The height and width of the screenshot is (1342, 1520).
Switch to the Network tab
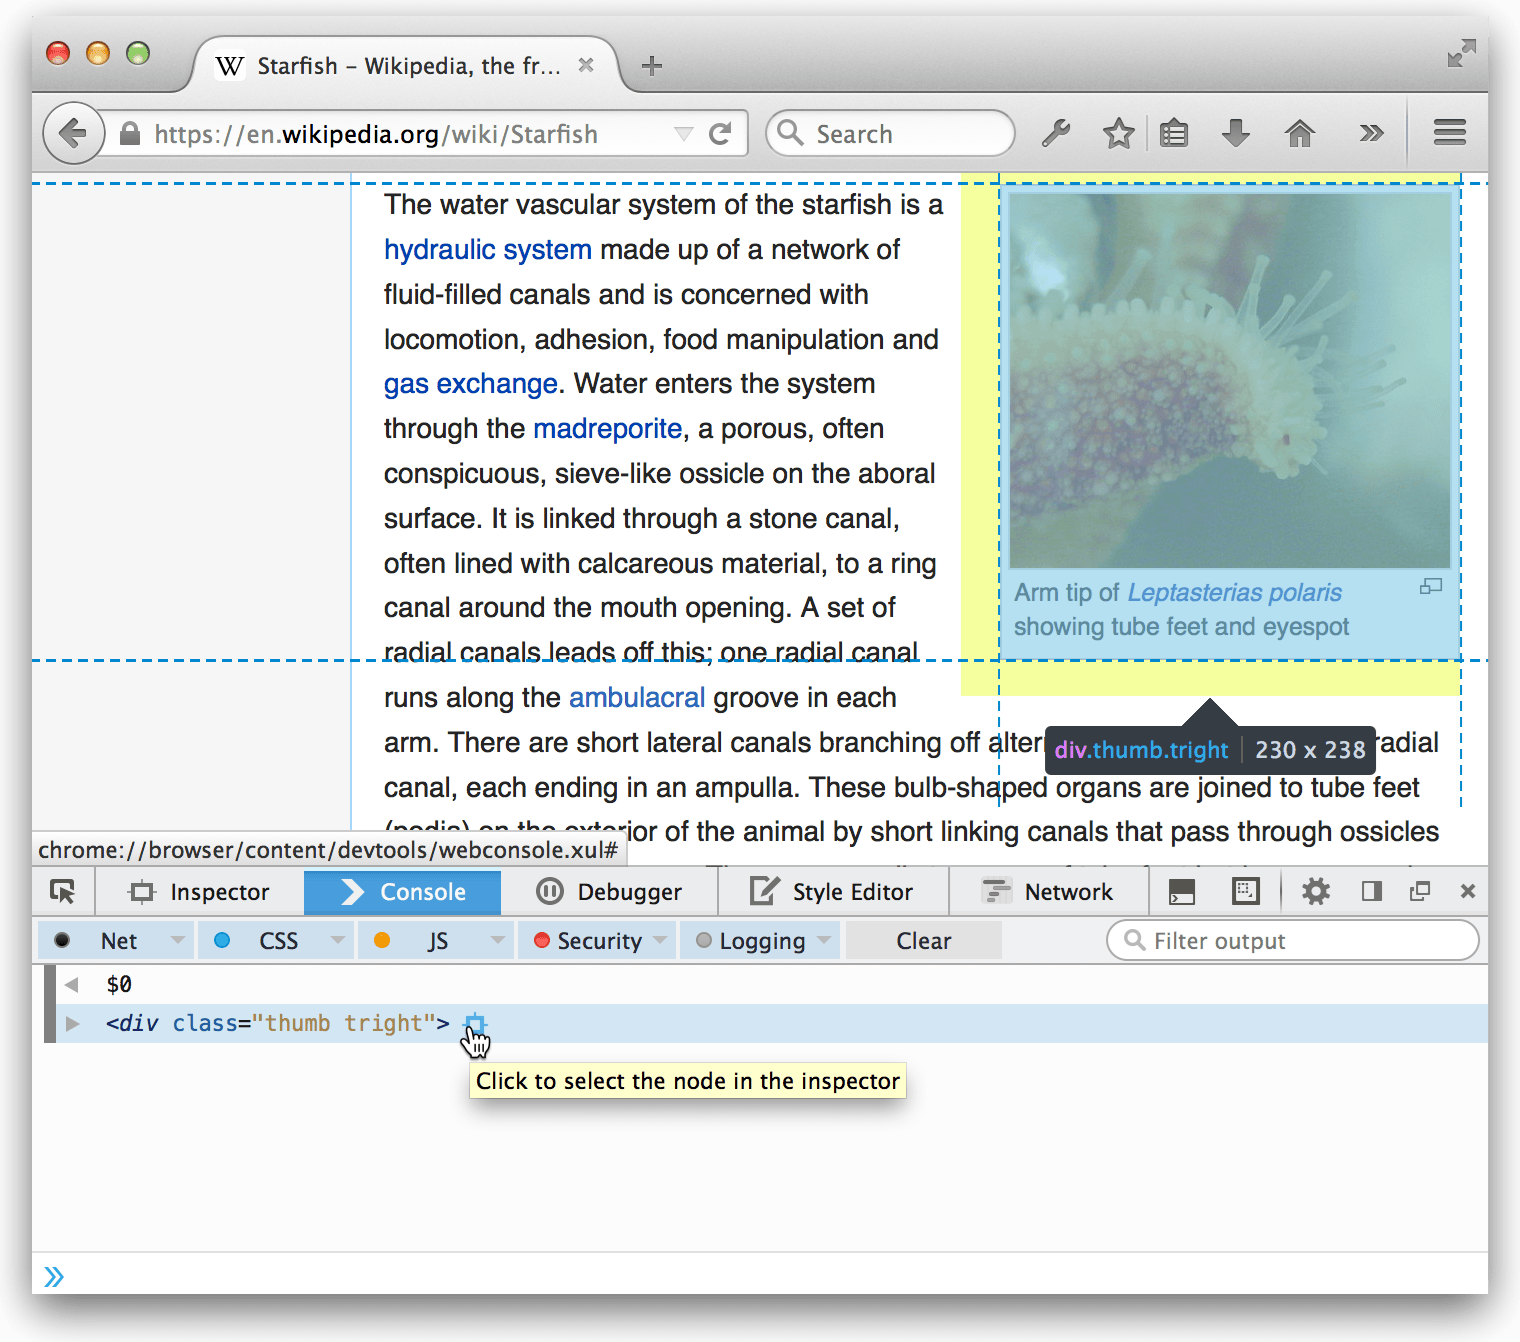(x=1047, y=892)
